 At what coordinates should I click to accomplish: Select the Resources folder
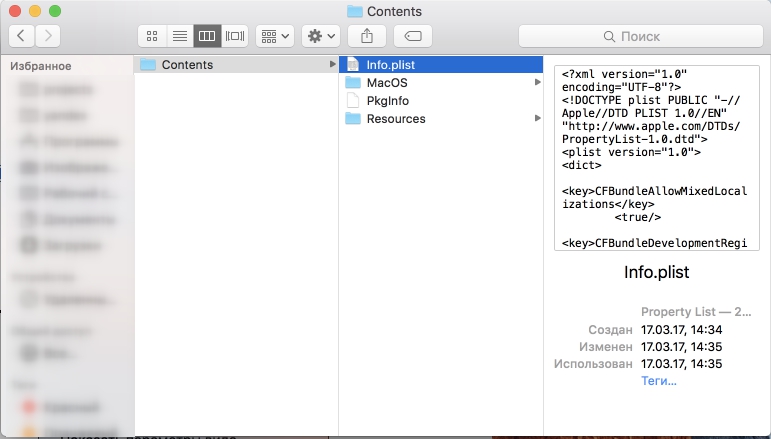pyautogui.click(x=395, y=119)
